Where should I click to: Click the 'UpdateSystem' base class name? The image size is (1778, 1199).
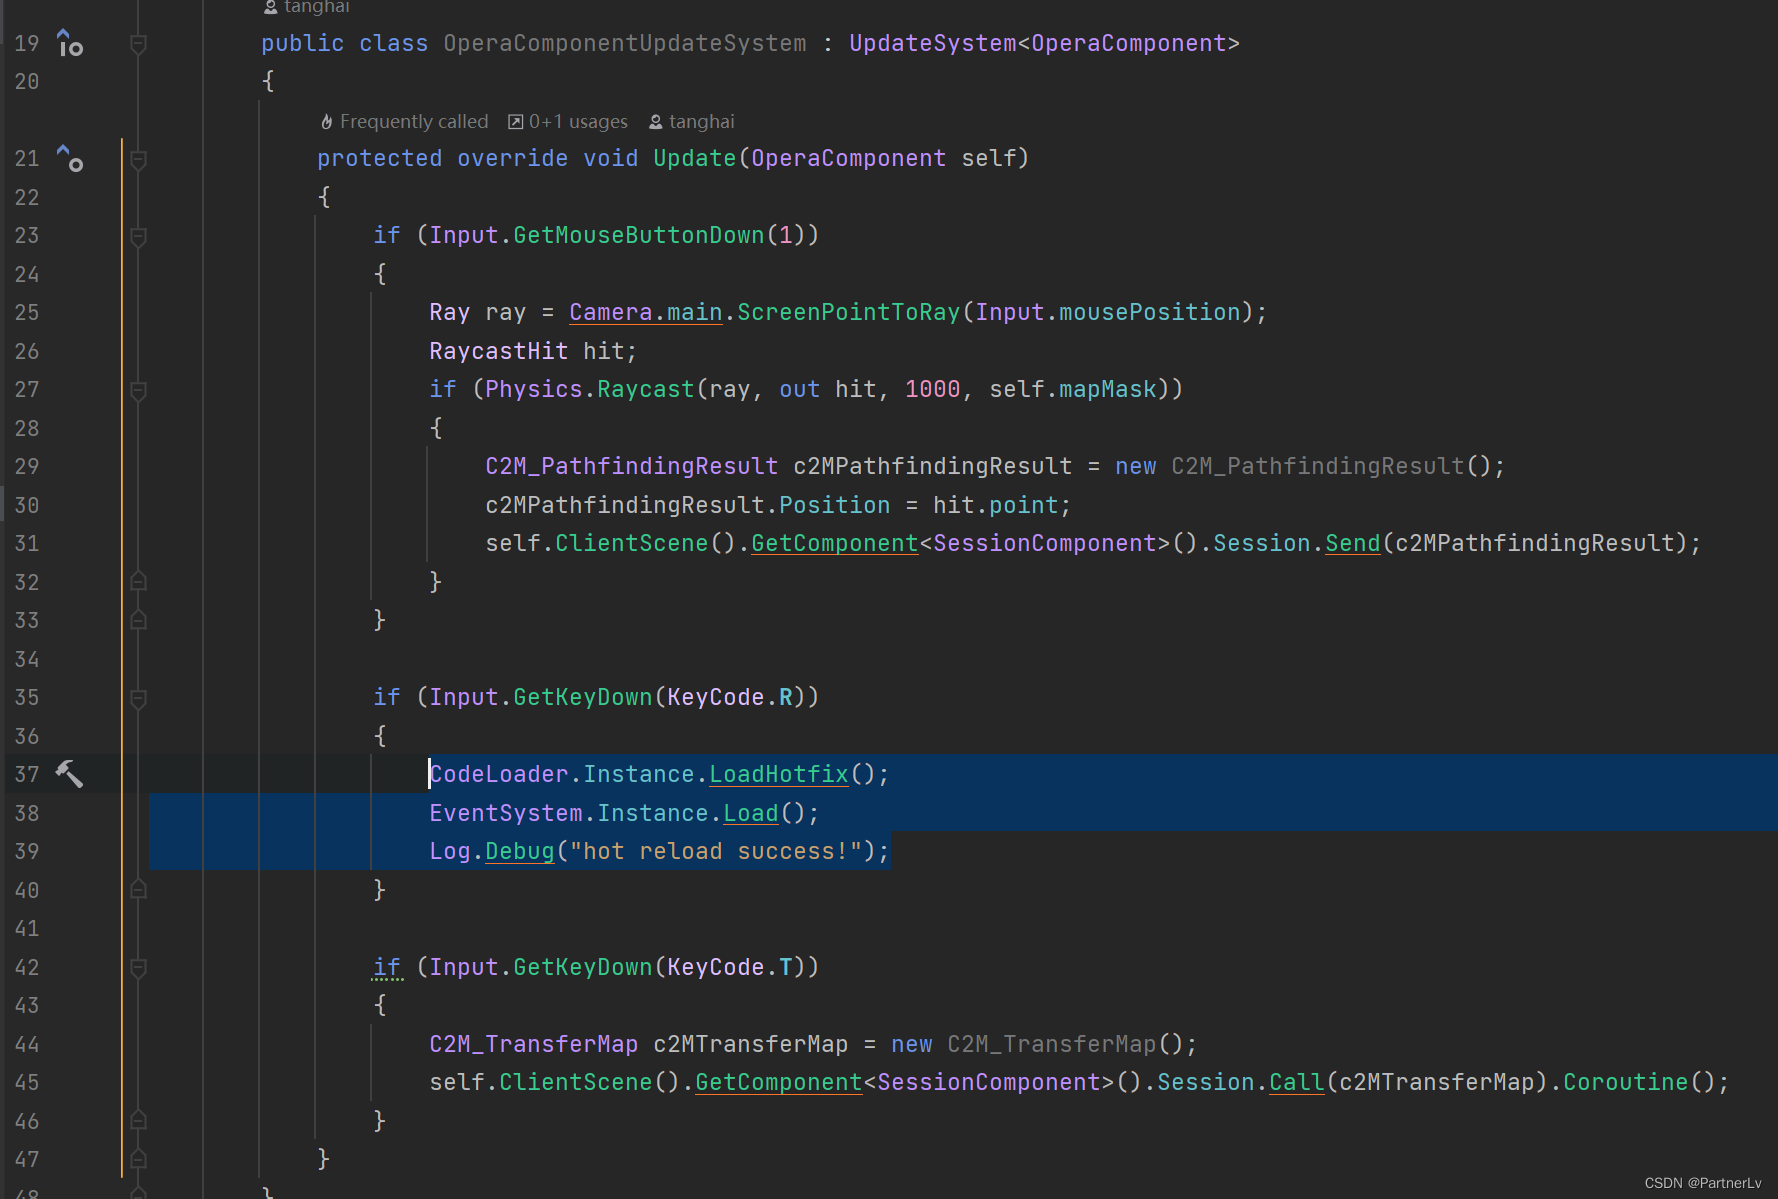[x=933, y=43]
